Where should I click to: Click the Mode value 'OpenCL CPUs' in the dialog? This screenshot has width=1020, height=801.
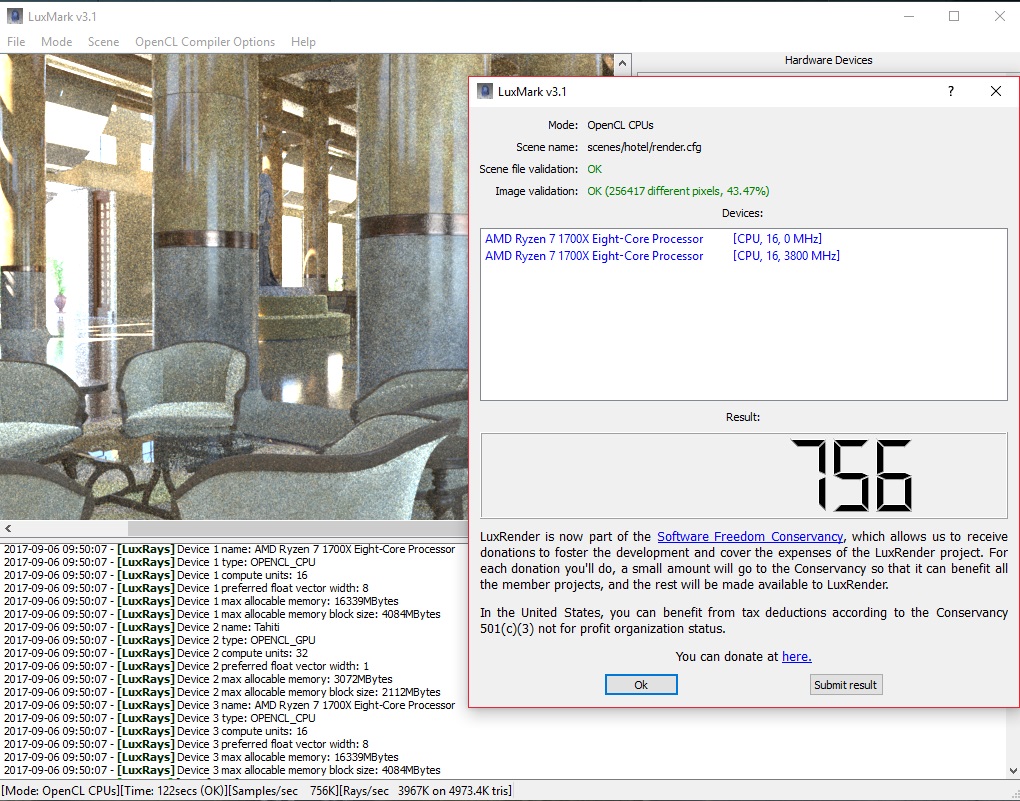pyautogui.click(x=620, y=125)
